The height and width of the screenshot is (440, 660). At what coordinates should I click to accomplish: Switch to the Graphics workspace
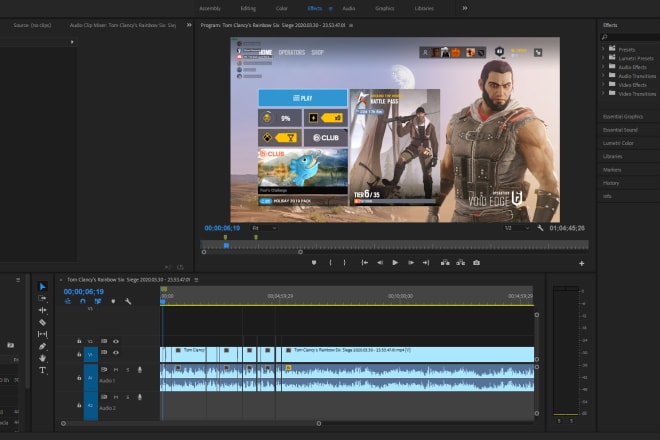[385, 8]
